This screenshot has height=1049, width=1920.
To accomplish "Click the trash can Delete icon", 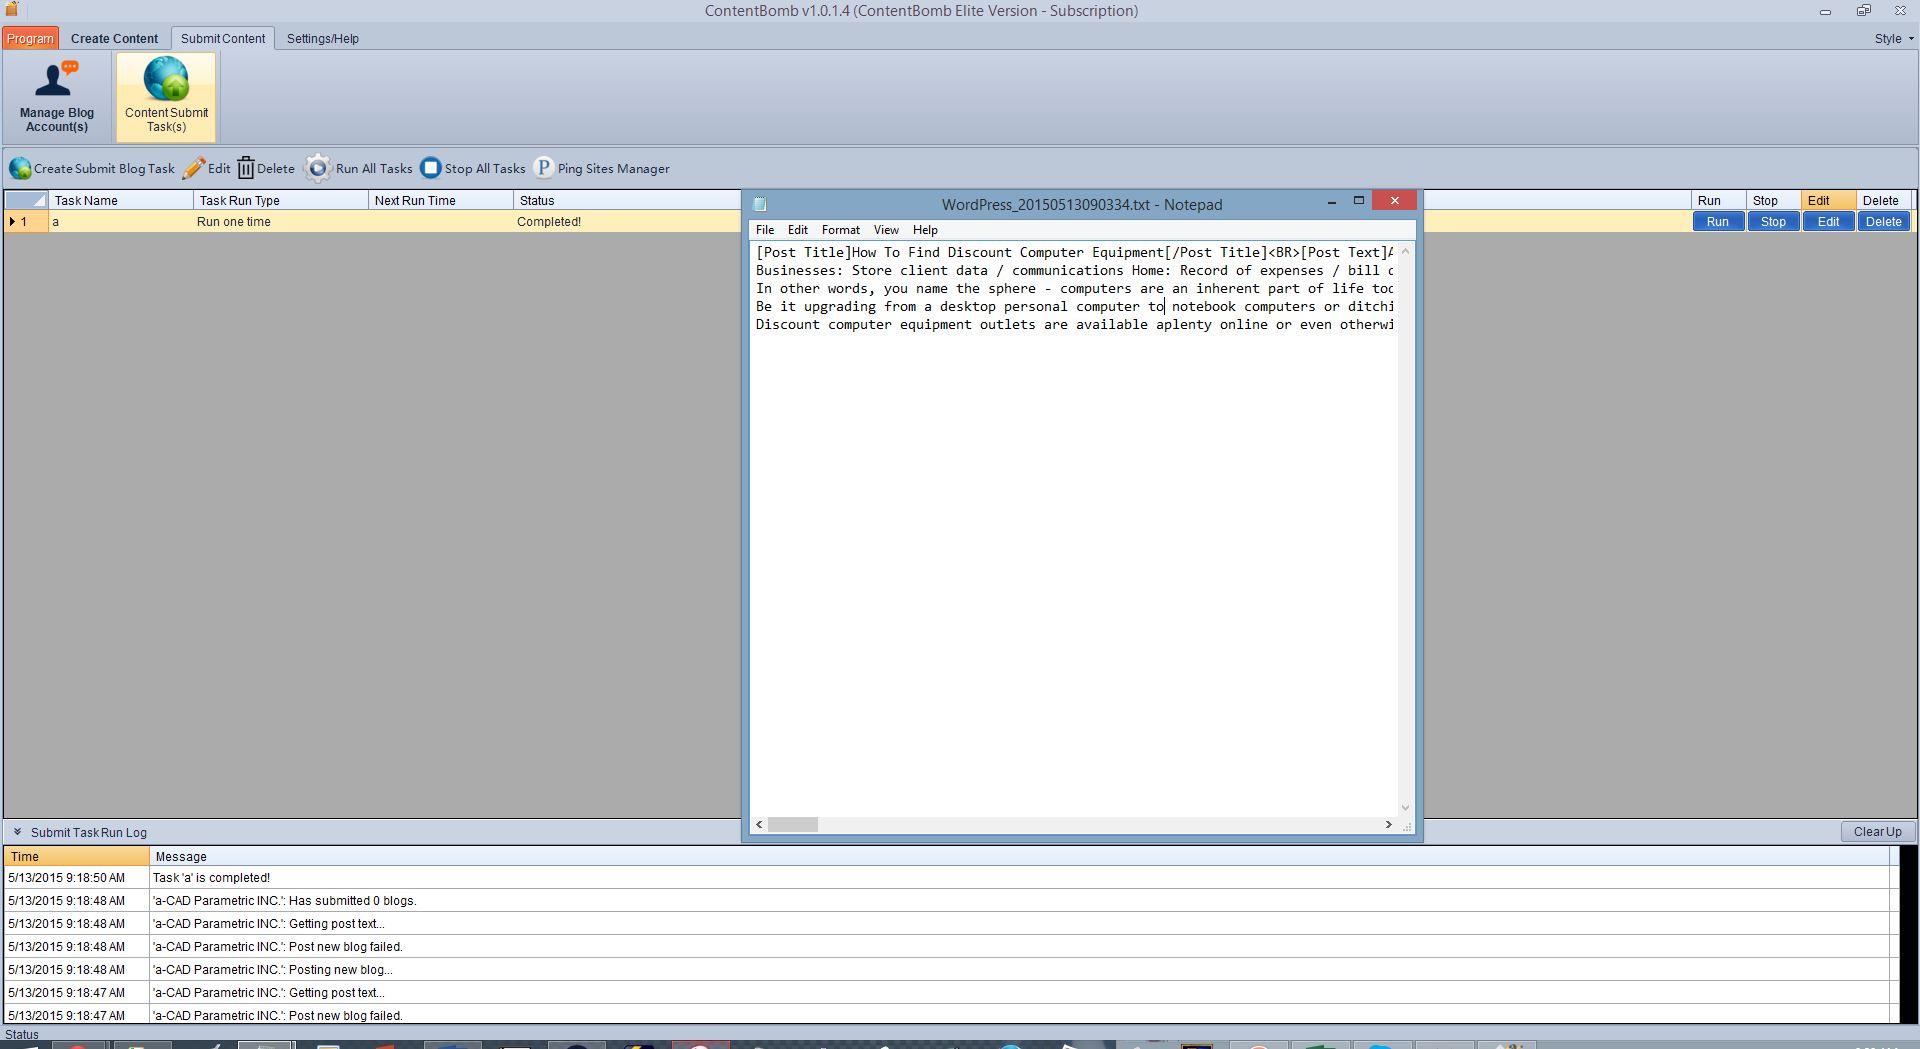I will click(246, 168).
